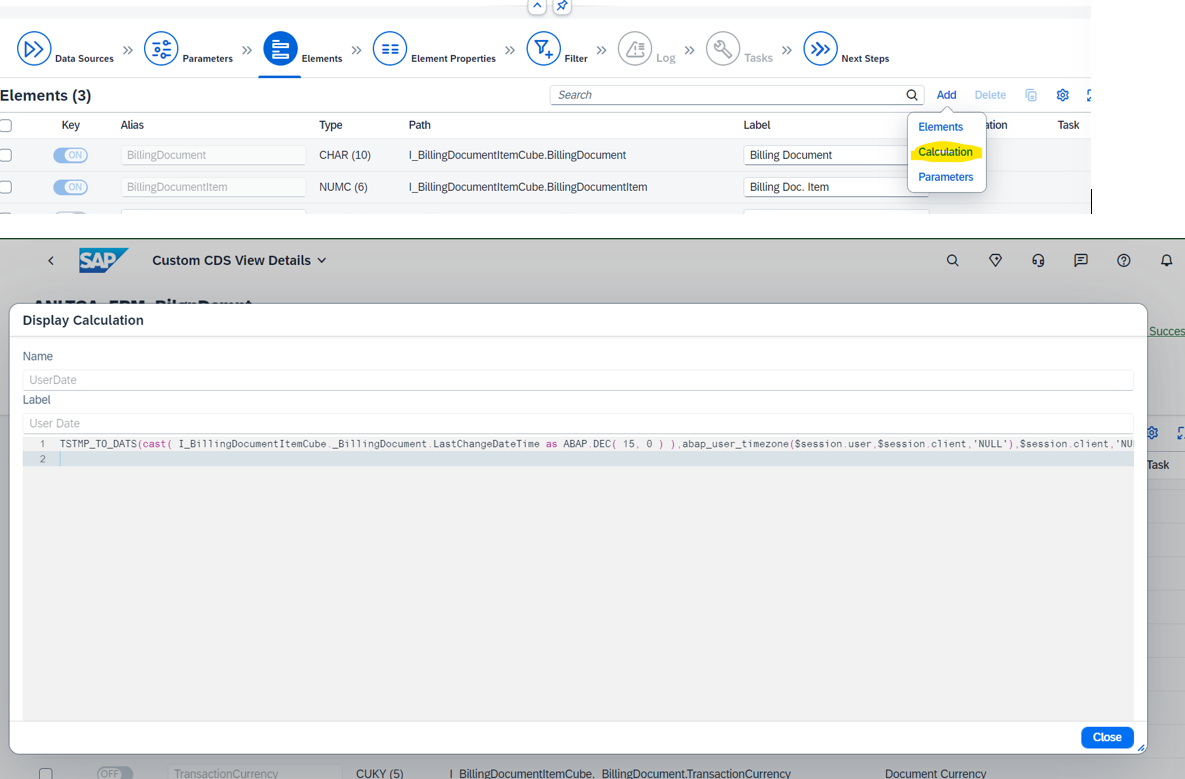
Task: Toggle Key switch for BillingDocument
Action: click(70, 155)
